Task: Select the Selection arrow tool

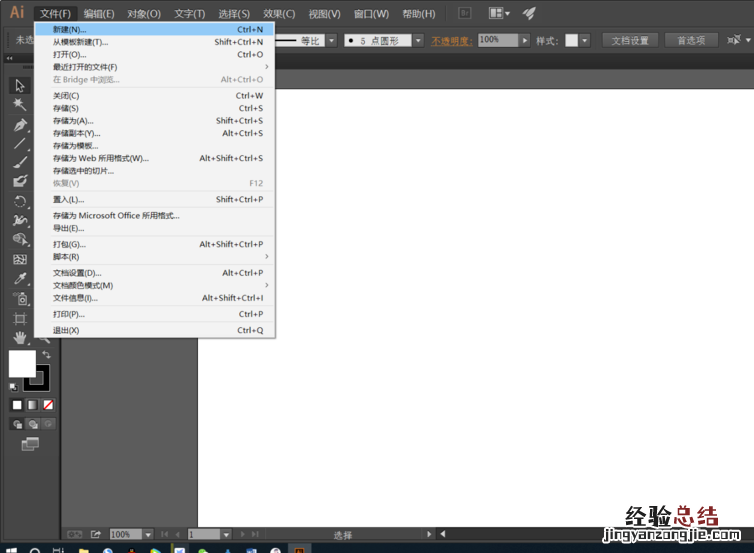Action: (20, 86)
